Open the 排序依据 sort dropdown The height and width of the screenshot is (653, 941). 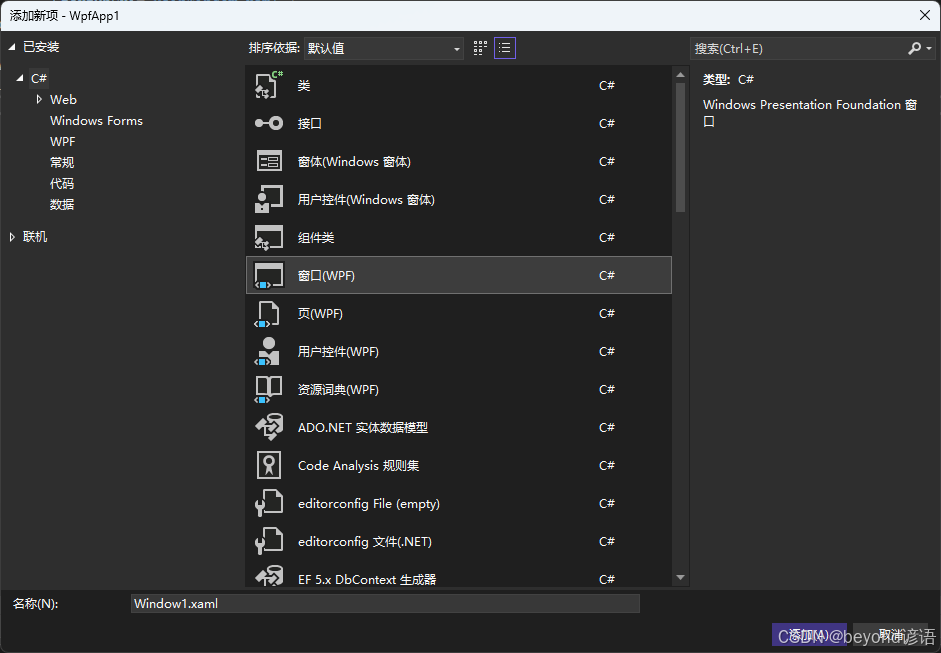[x=384, y=49]
